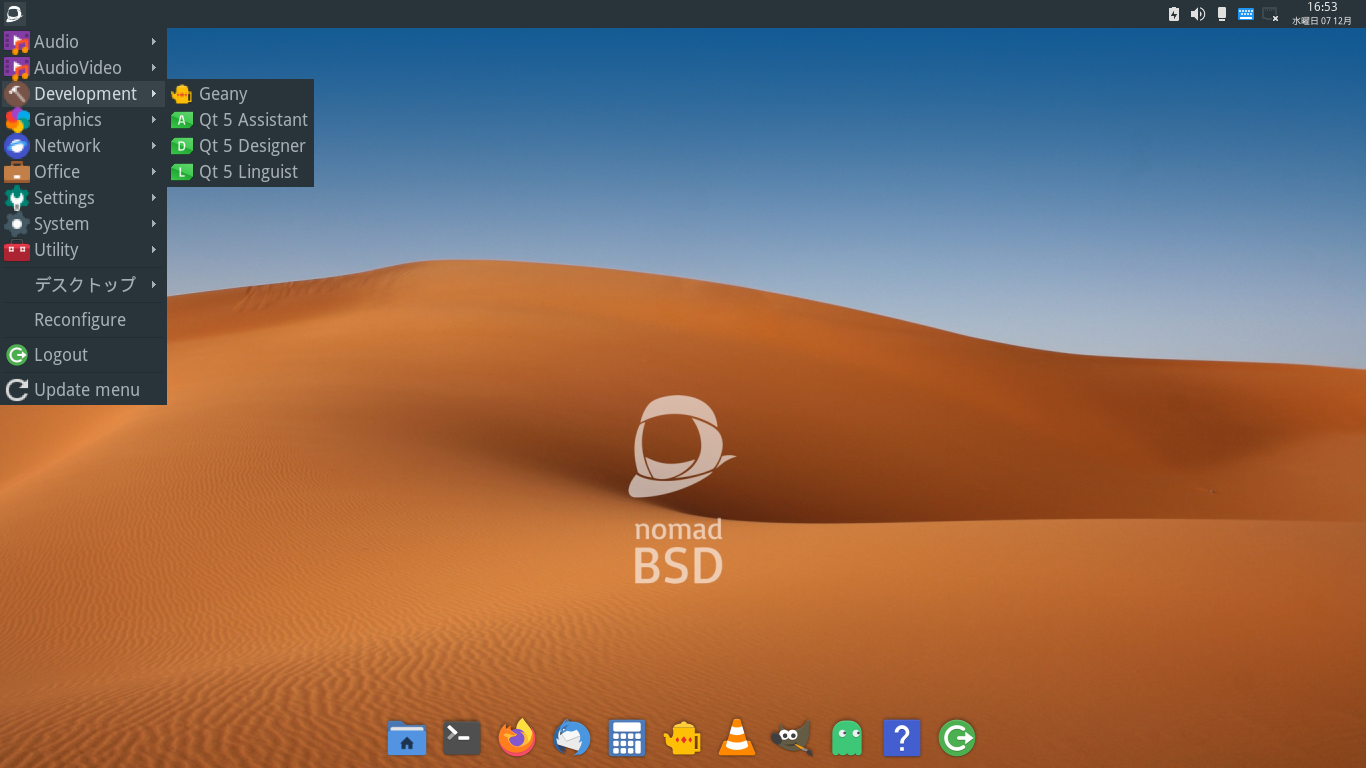Launch GIMP from the dock
Viewport: 1366px width, 768px height.
792,738
